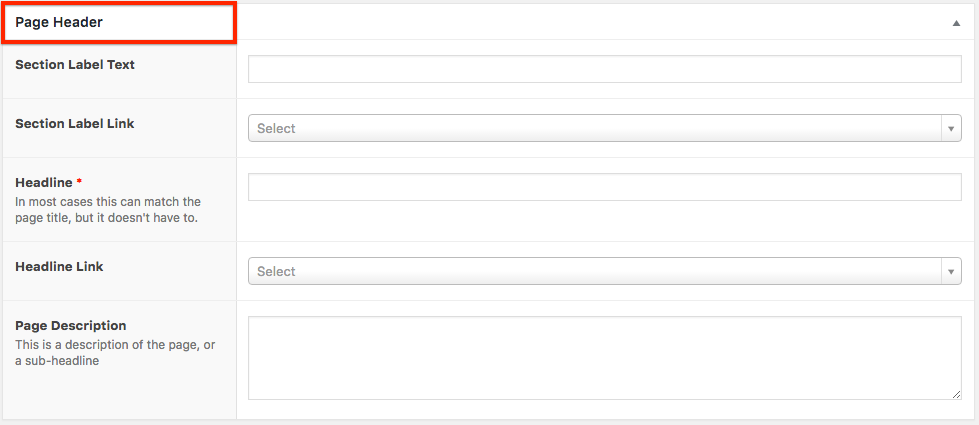Open the Section Label Link select box

[x=595, y=128]
